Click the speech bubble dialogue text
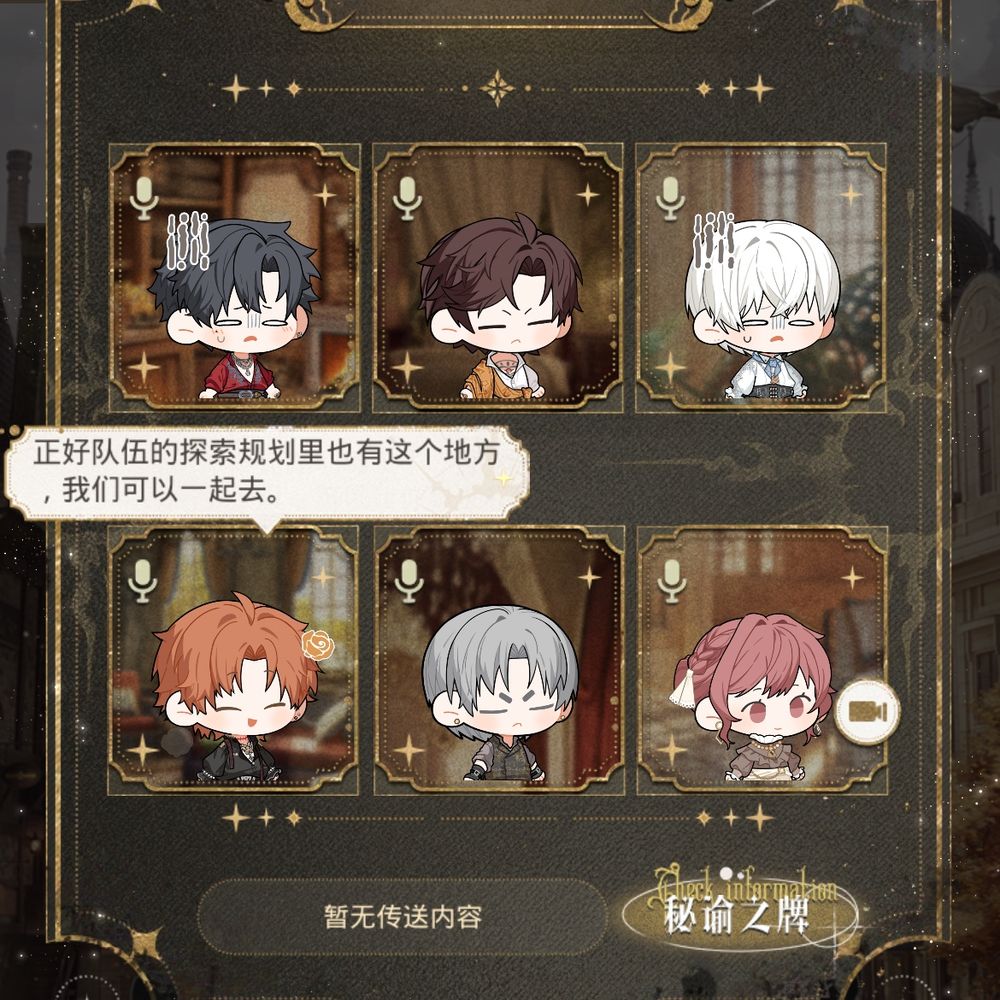Image resolution: width=1000 pixels, height=1000 pixels. pos(267,472)
